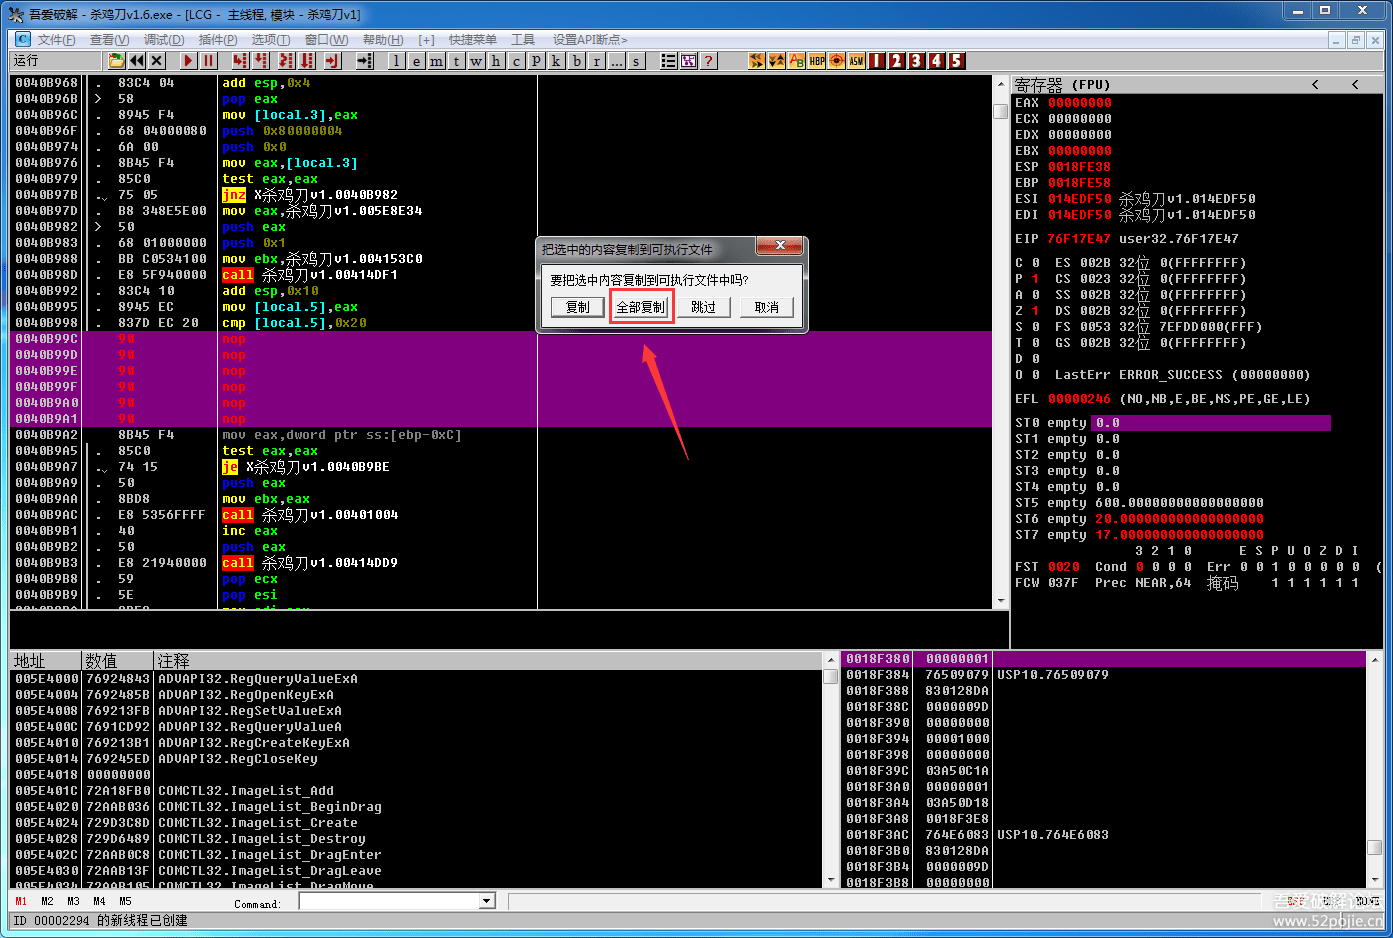Click into the Command input field
The height and width of the screenshot is (938, 1393).
pos(389,901)
